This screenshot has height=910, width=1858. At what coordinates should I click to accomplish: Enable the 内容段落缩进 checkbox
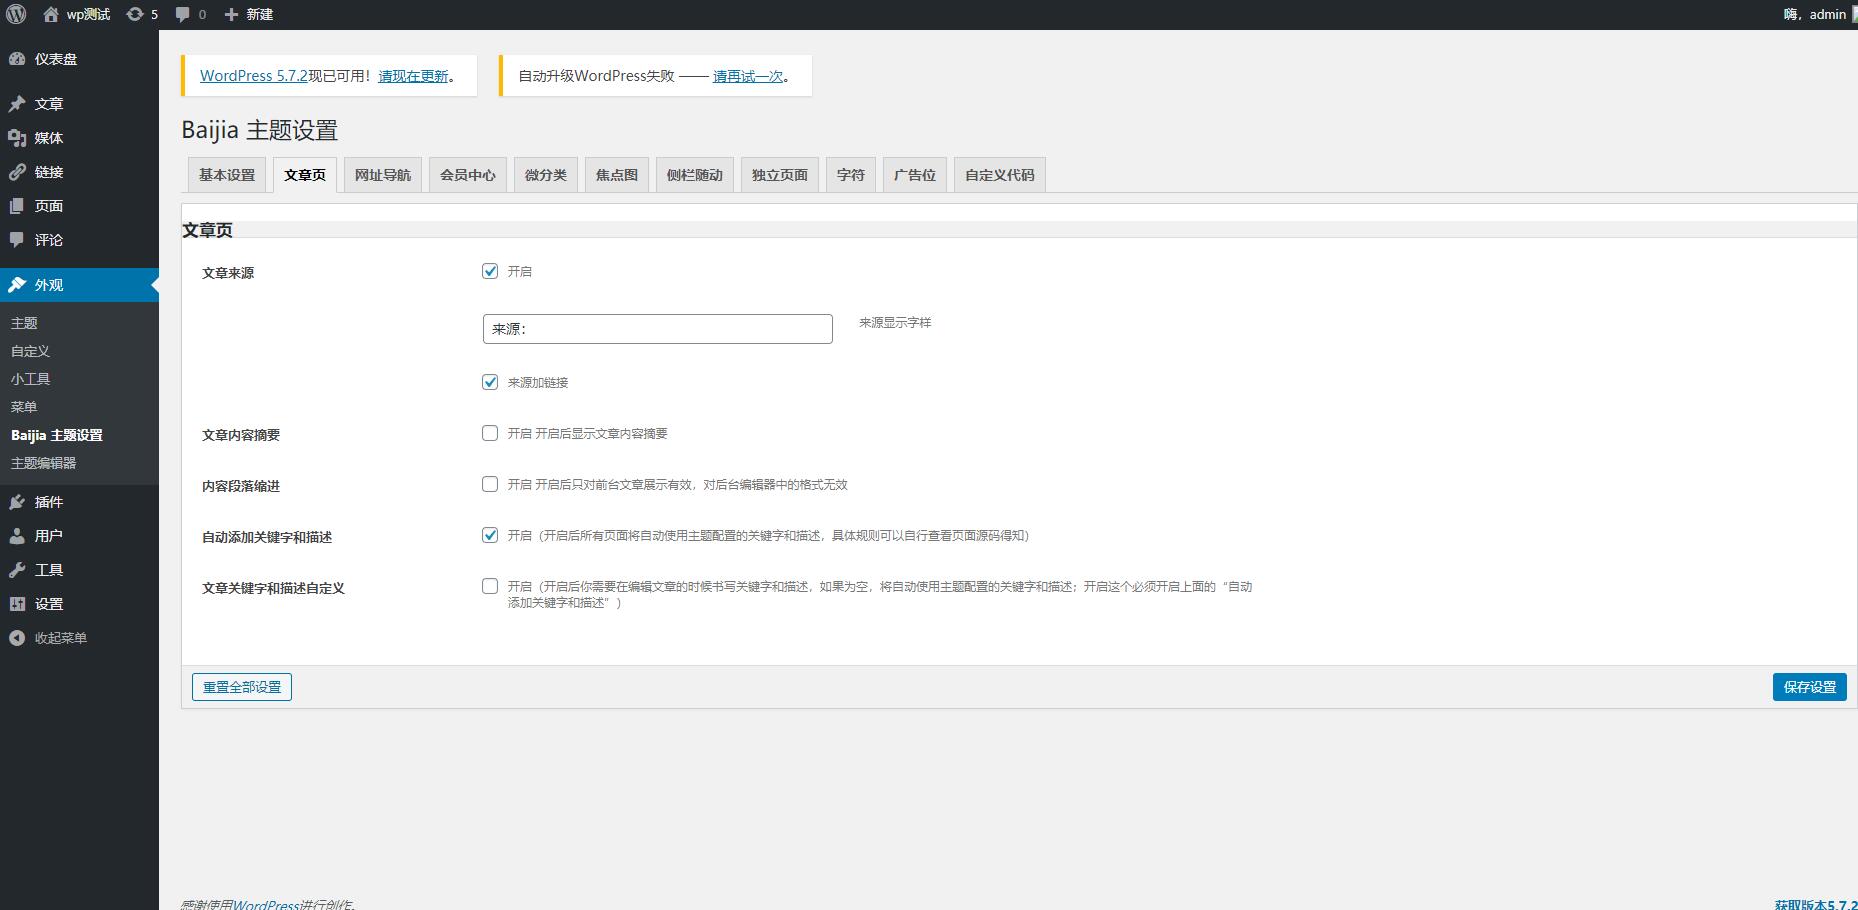click(490, 484)
